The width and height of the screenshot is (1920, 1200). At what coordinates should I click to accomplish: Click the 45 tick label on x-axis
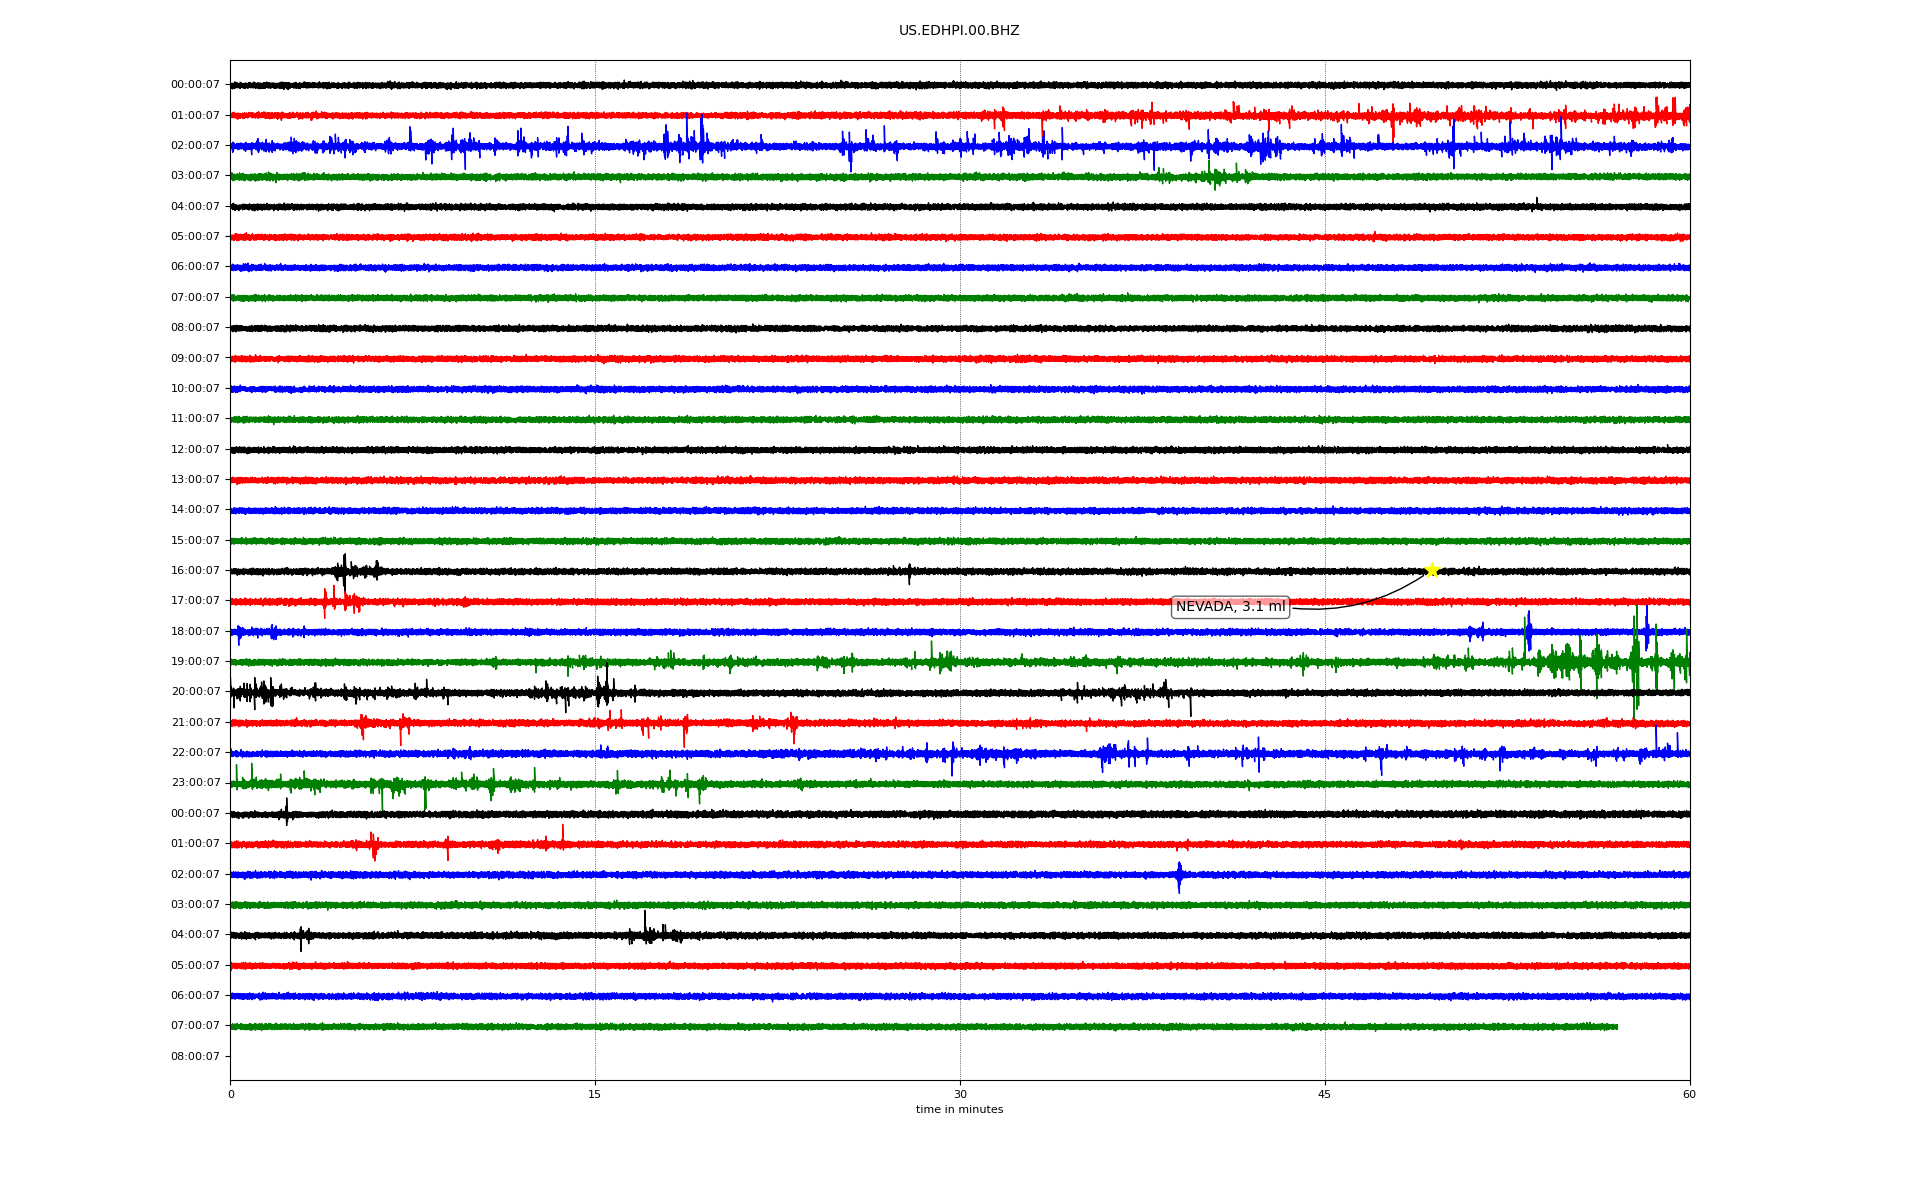click(x=1324, y=1094)
